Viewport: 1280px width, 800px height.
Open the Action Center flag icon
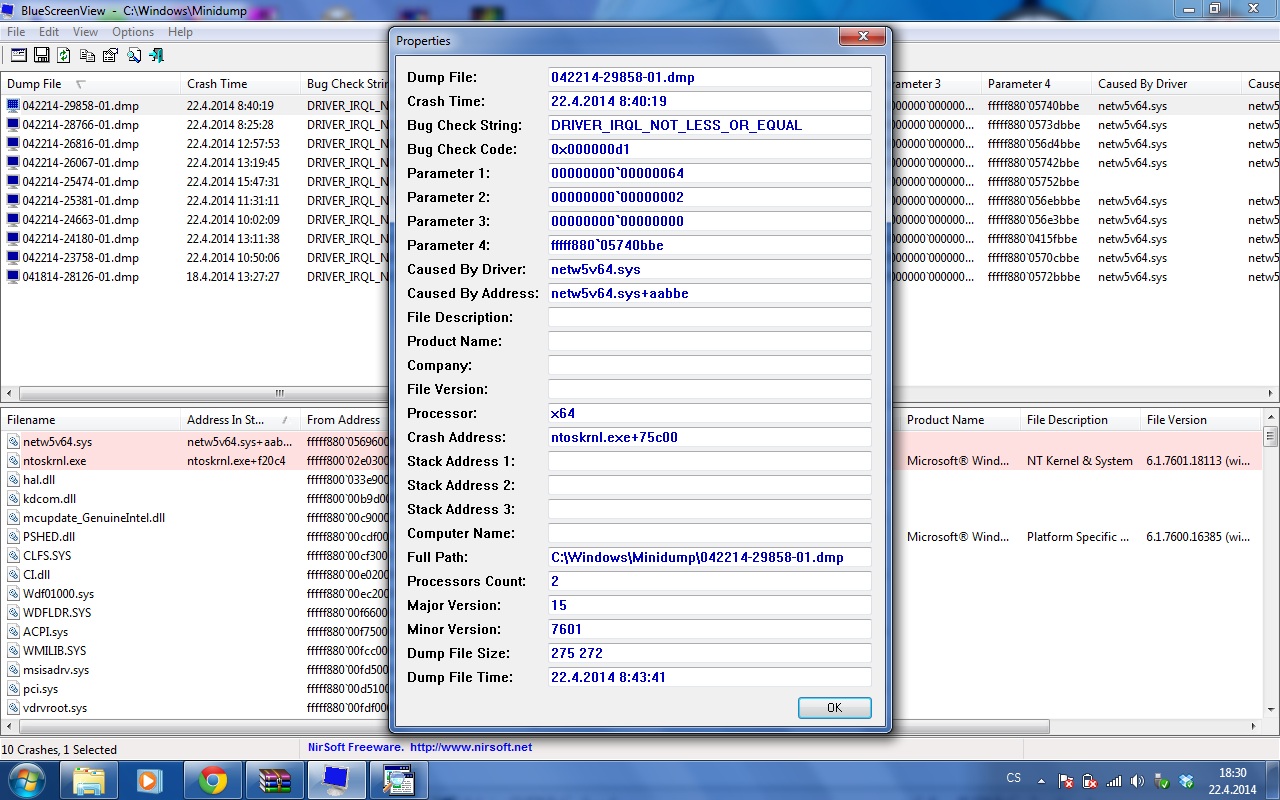coord(1066,781)
